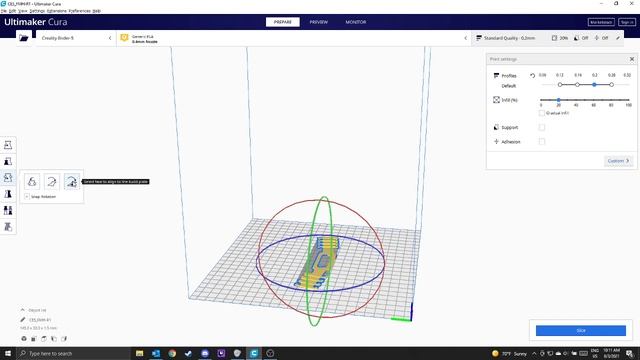Screen dimensions: 640x360
Task: Click the Generic PLA material icon
Action: (x=124, y=38)
